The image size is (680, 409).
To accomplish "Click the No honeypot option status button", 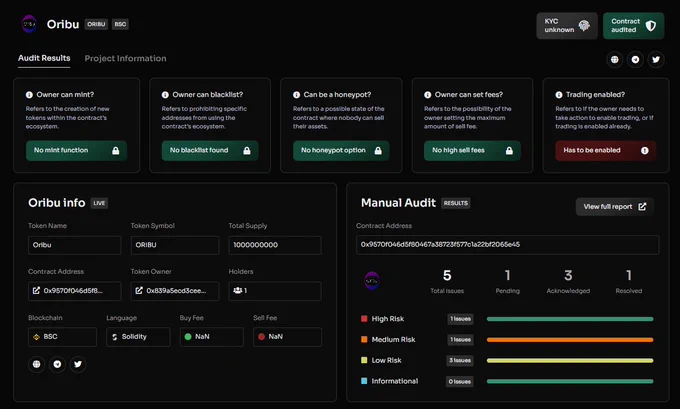I will point(341,151).
